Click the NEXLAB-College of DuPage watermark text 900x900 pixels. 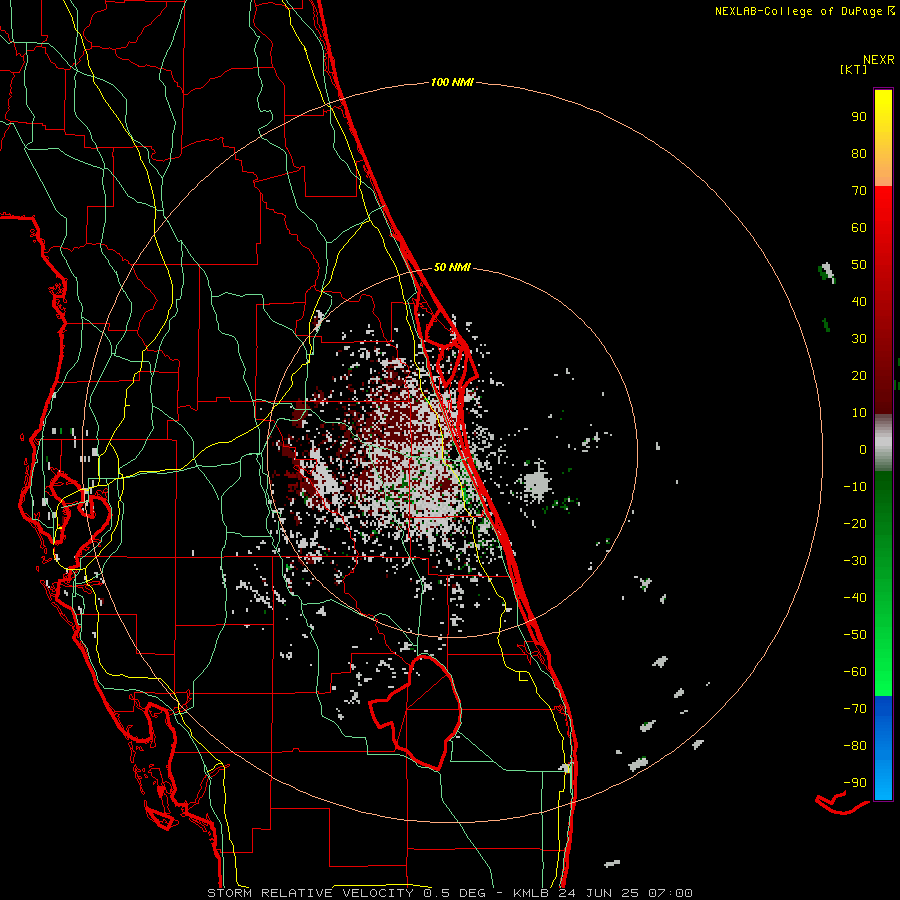coord(804,11)
